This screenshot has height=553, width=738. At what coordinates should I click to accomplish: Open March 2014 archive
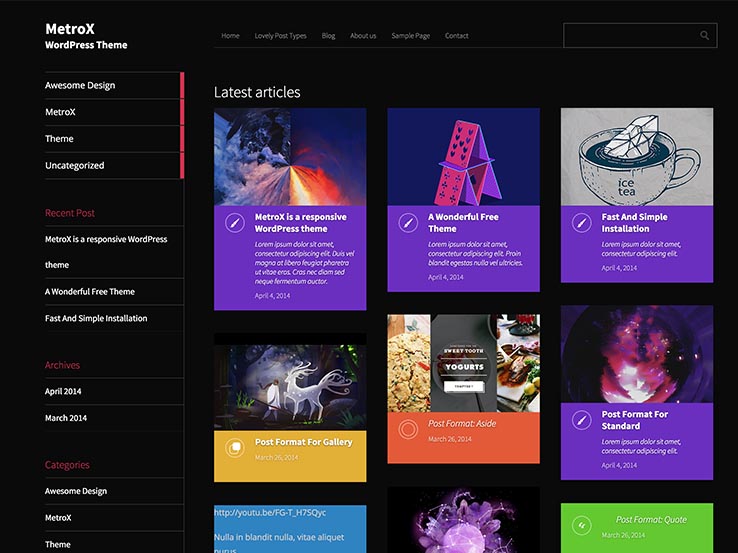point(66,418)
